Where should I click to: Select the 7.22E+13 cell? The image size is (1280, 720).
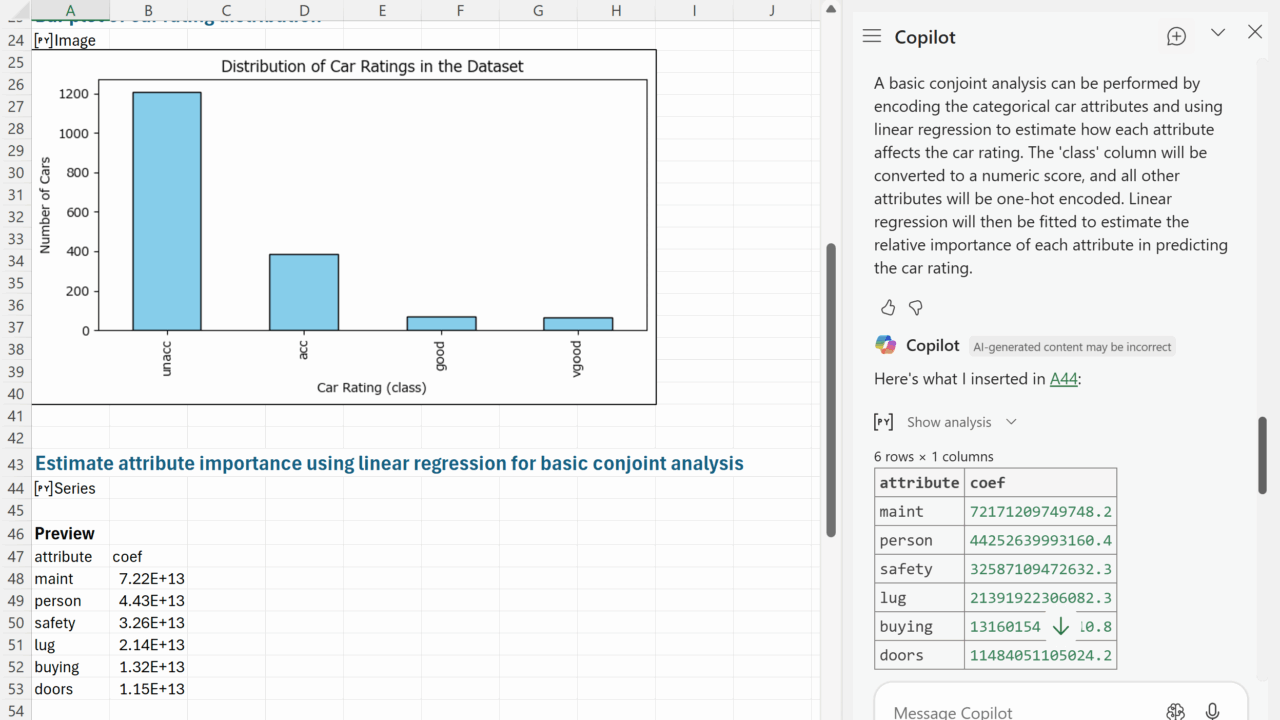(x=148, y=579)
